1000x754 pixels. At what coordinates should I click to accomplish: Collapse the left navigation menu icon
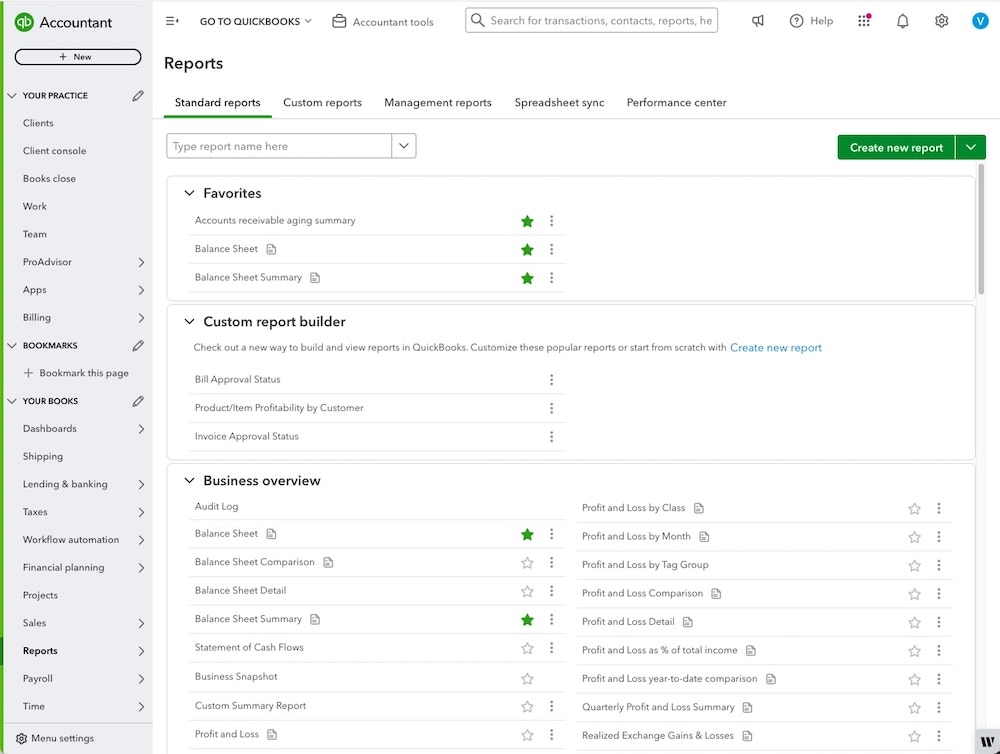coord(172,19)
